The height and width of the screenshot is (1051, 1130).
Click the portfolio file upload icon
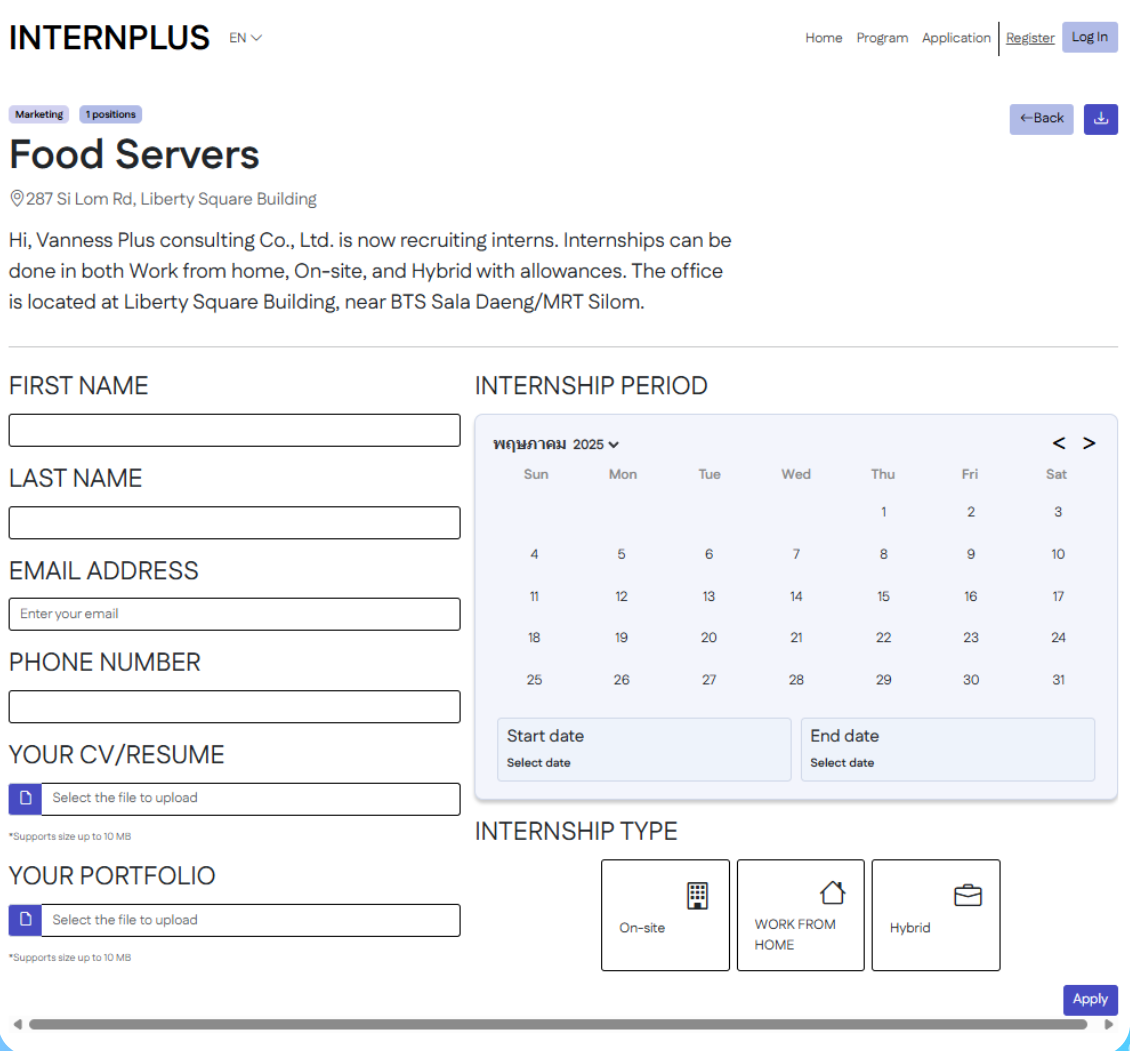tap(25, 920)
